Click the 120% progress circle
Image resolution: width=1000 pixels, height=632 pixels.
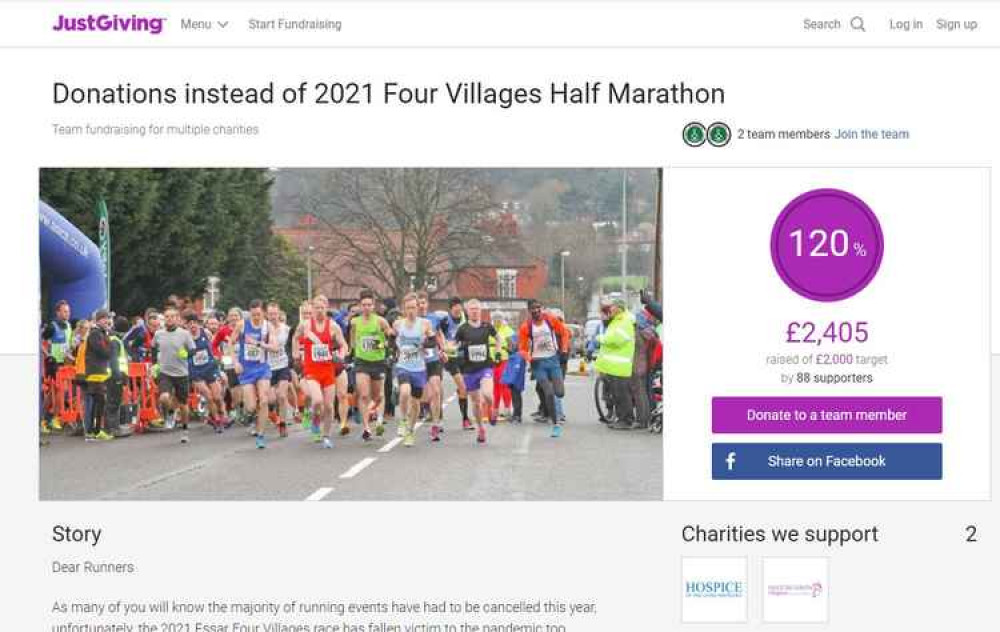(x=827, y=244)
